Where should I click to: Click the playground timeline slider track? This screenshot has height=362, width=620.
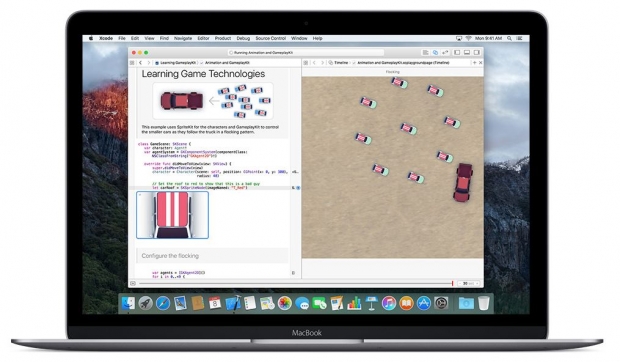point(296,283)
